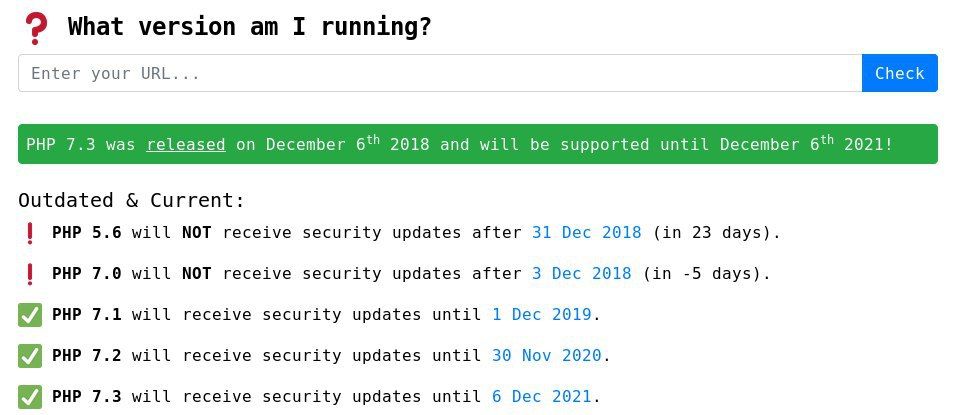Click the exclamation icon beside PHP 7.0
The width and height of the screenshot is (957, 415).
[30, 274]
